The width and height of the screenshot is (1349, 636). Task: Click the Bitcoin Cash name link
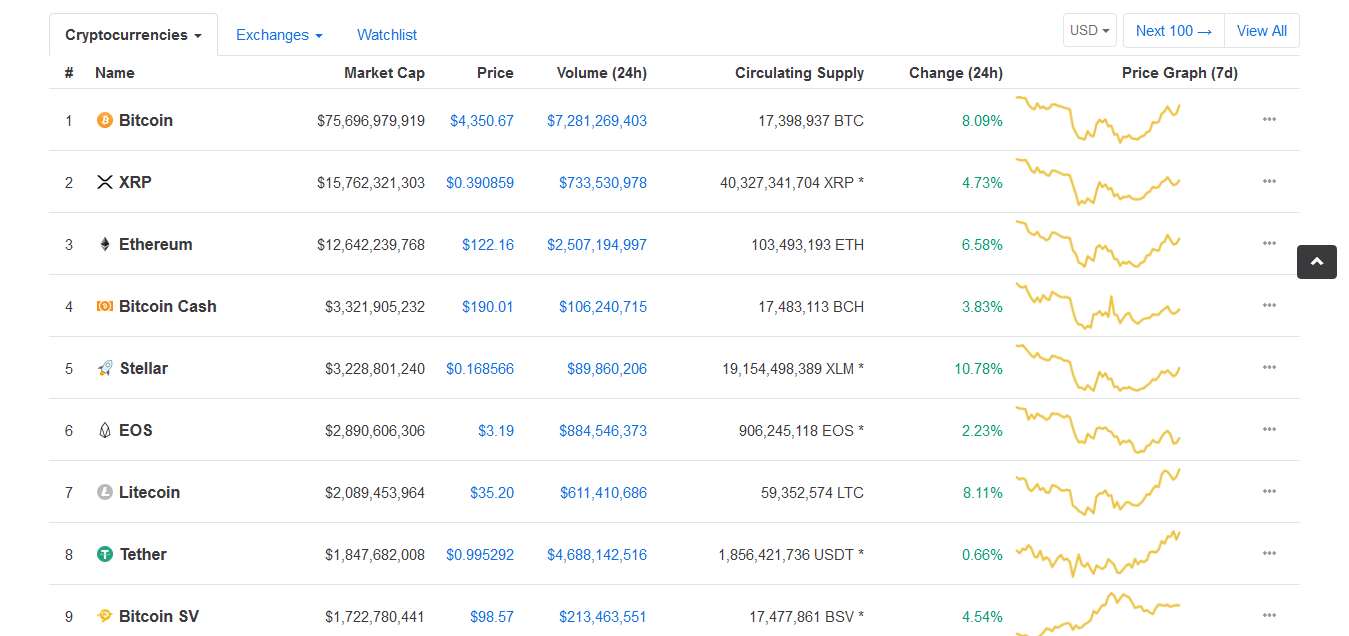point(168,306)
